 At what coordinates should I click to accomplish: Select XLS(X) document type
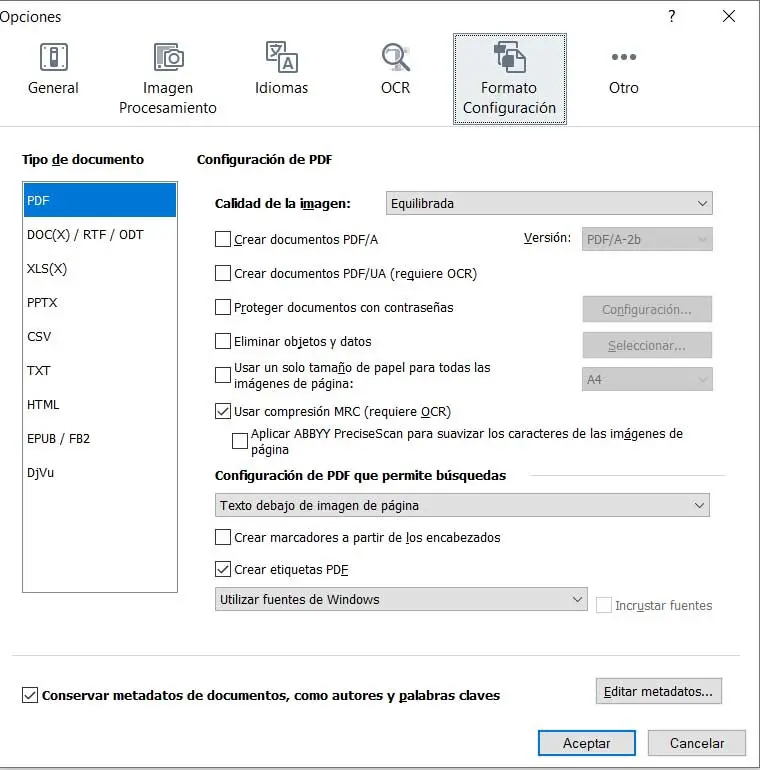pyautogui.click(x=100, y=269)
